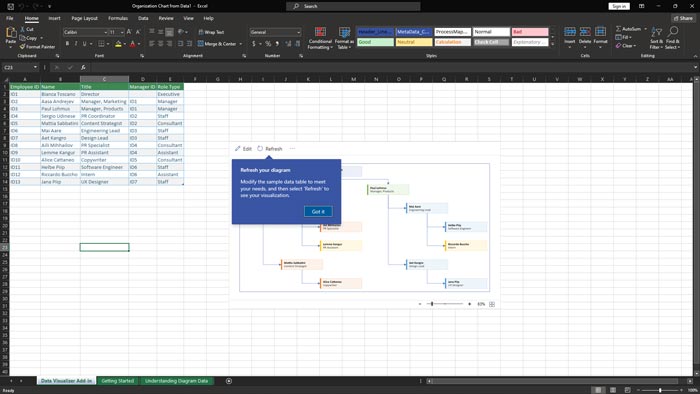Click the Paste clipboard icon

[11, 33]
